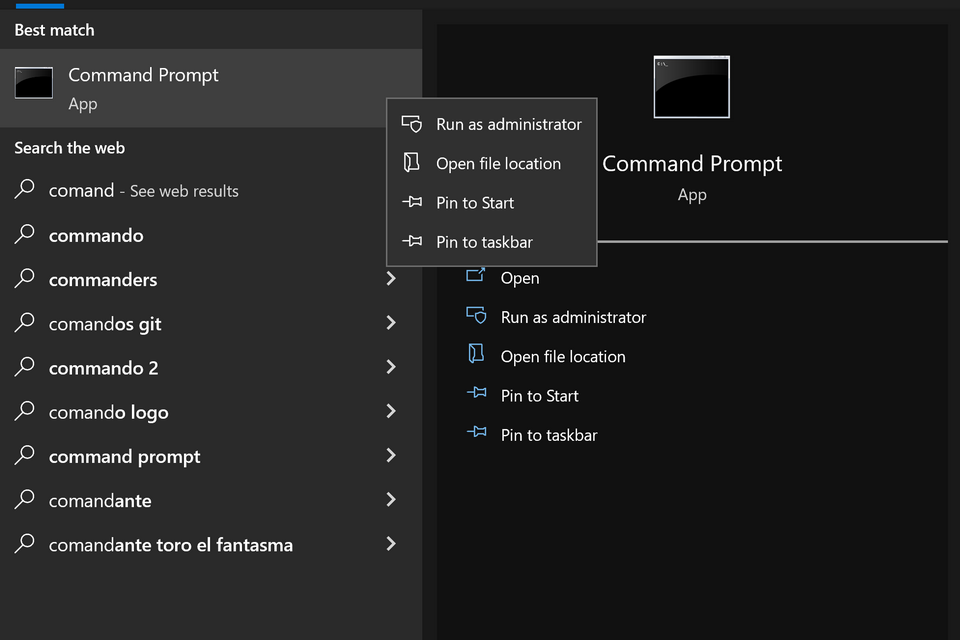The height and width of the screenshot is (640, 960).
Task: Click search magnifier icon next to commando
Action: tap(26, 235)
